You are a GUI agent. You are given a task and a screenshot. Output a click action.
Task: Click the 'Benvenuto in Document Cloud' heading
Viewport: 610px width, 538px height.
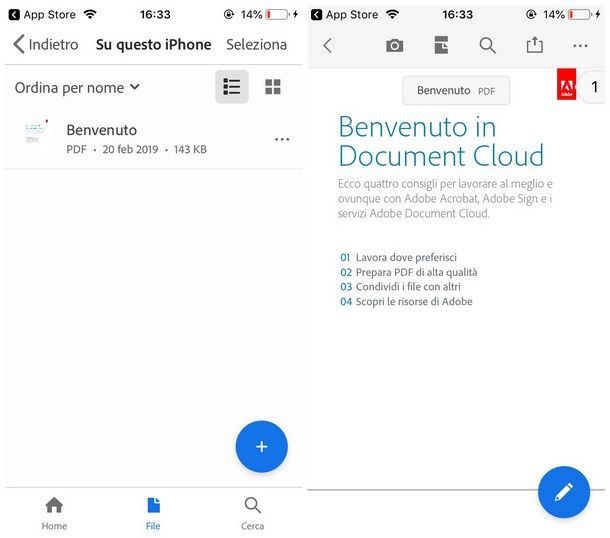point(441,141)
